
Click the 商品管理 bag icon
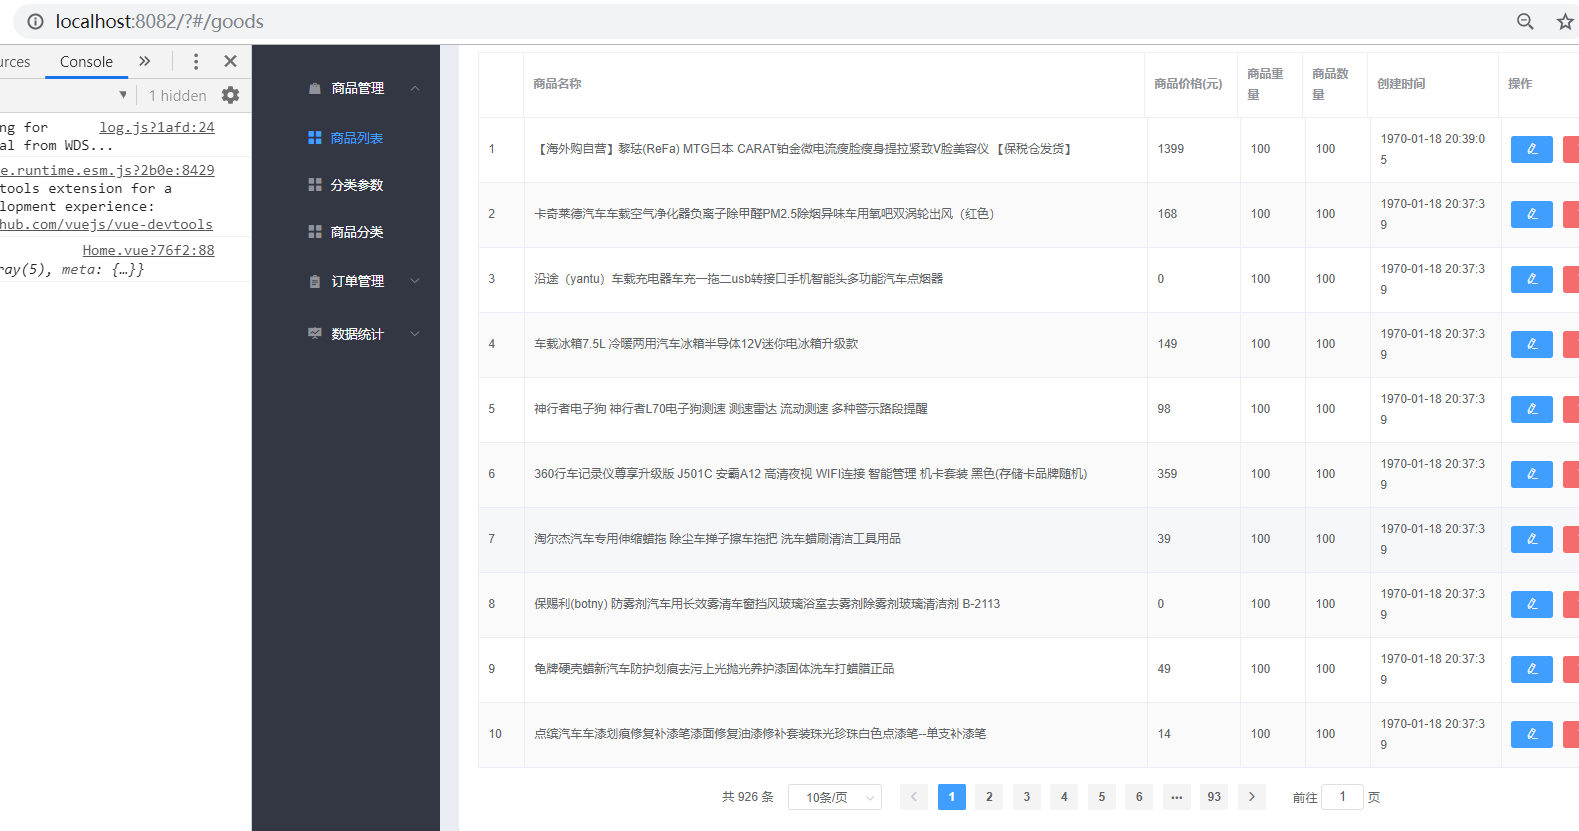pos(315,88)
